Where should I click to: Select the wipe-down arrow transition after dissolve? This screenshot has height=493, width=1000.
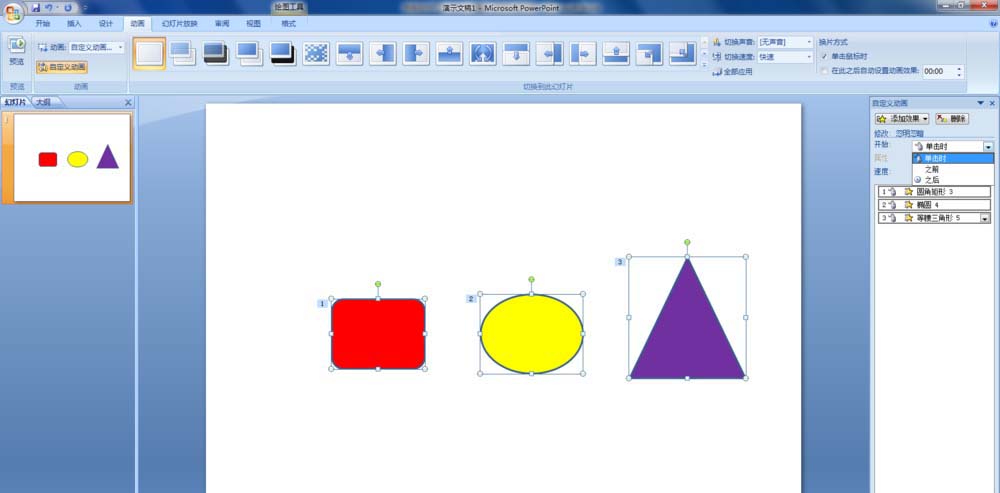point(349,54)
